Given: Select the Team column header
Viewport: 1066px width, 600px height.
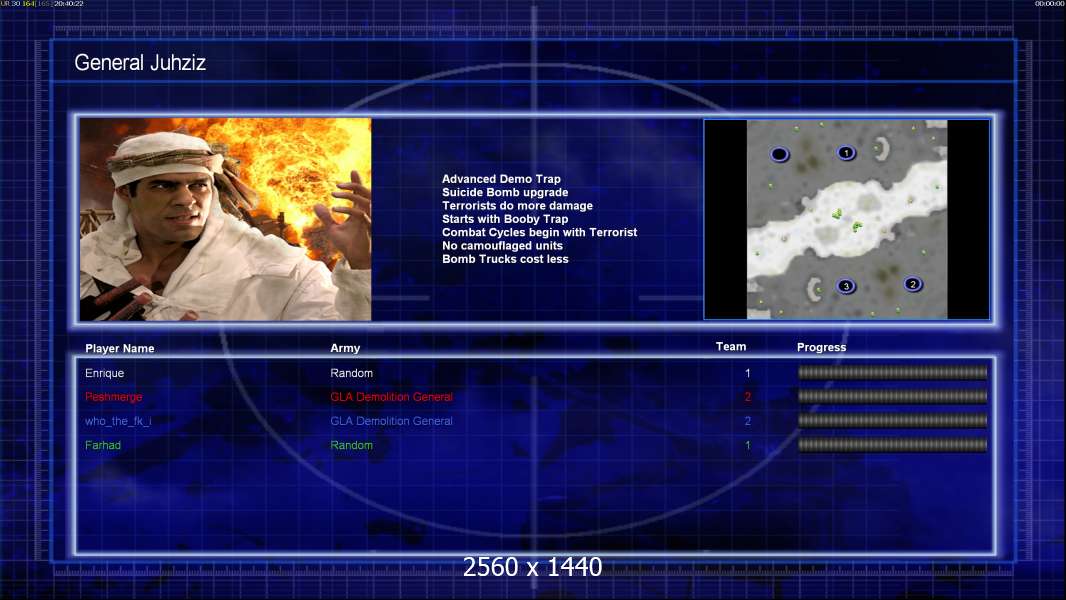Looking at the screenshot, I should click(731, 347).
